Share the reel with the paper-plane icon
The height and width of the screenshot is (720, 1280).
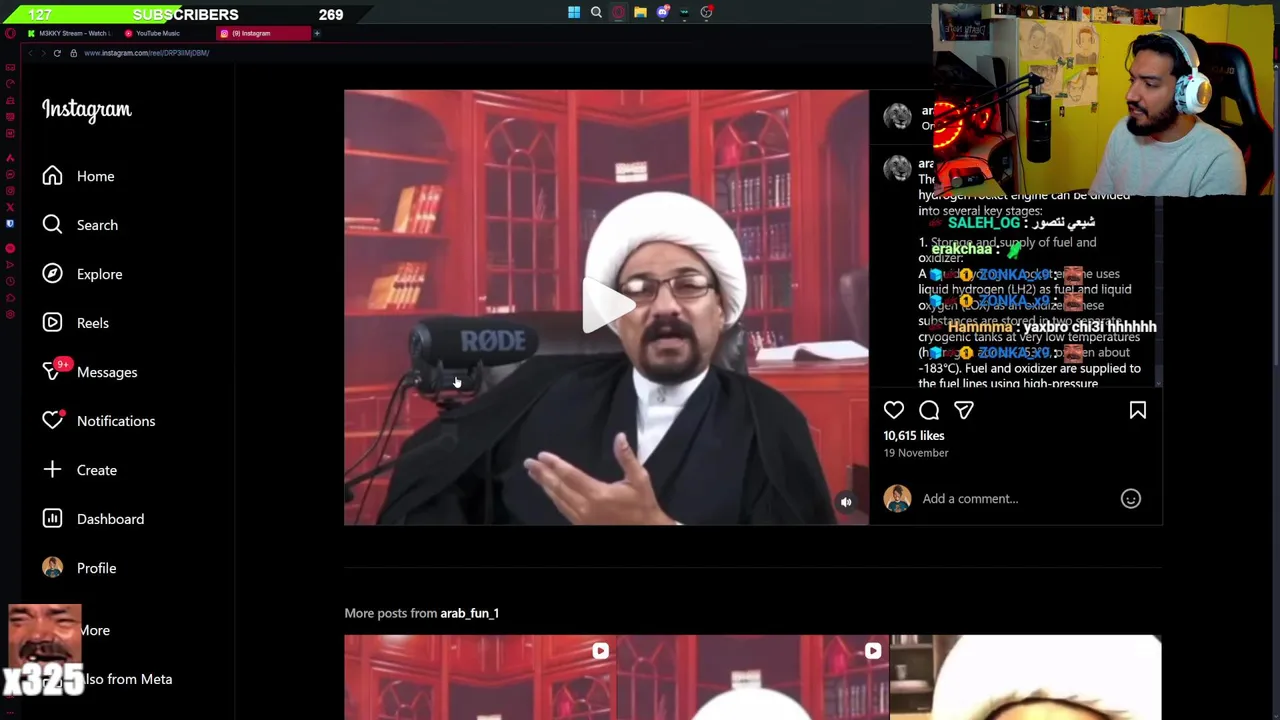(x=964, y=410)
